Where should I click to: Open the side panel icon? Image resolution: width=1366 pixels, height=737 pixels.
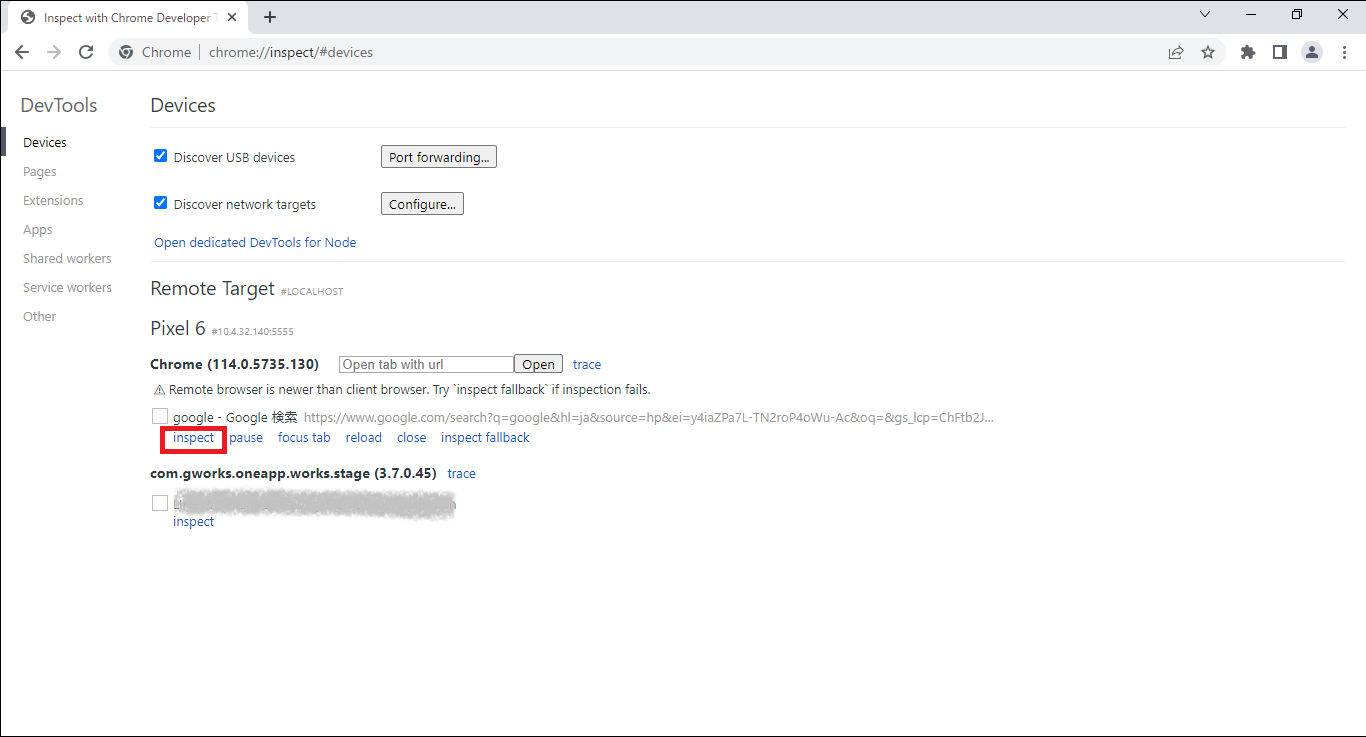point(1279,52)
